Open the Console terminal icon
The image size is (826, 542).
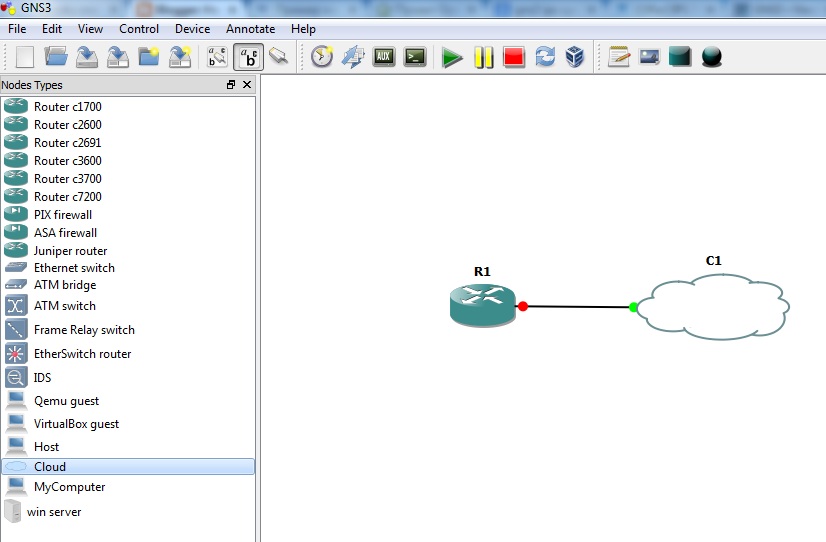click(x=415, y=56)
